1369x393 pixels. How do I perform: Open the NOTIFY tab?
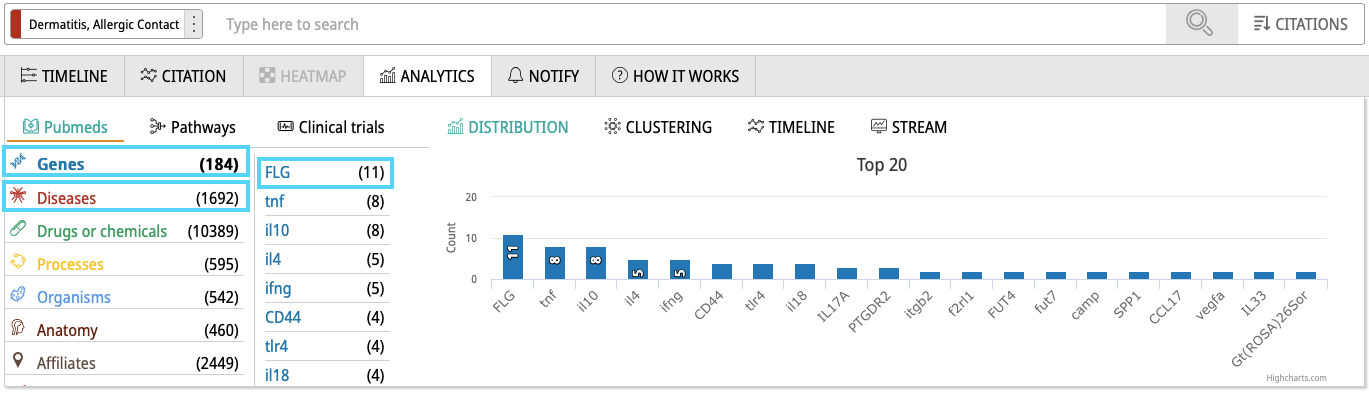[543, 76]
